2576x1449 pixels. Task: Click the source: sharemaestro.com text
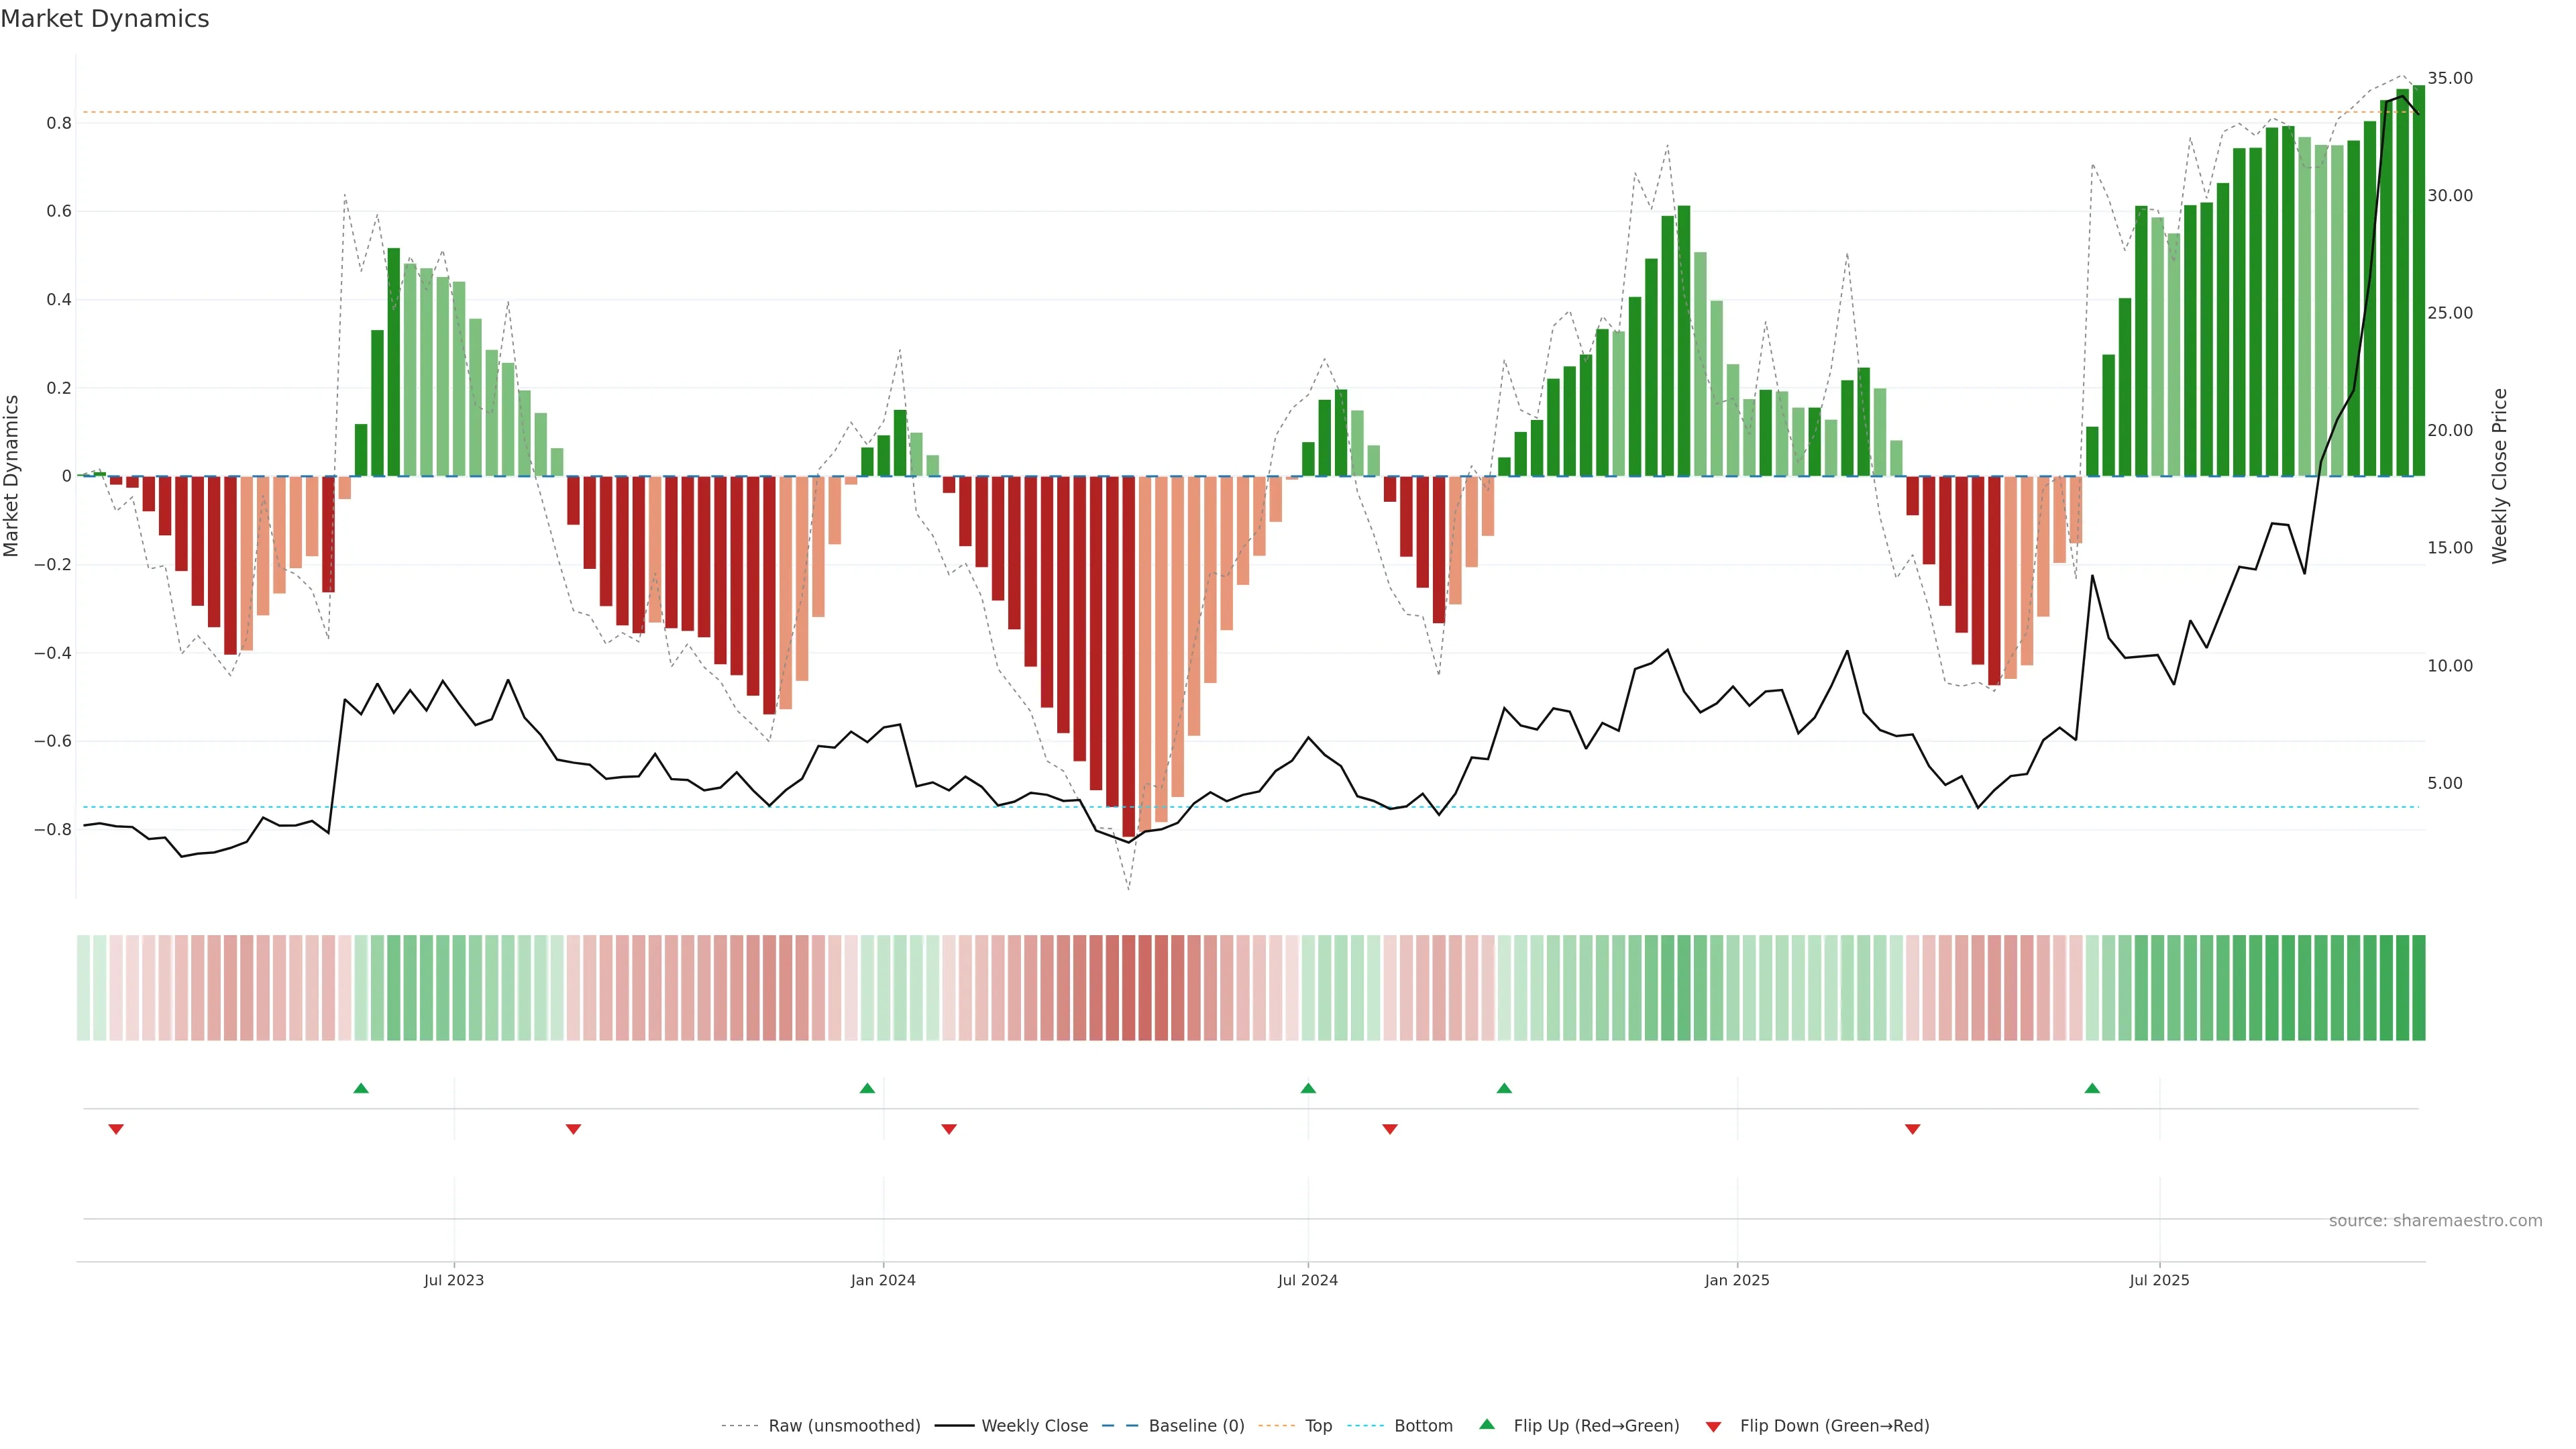(2435, 1221)
